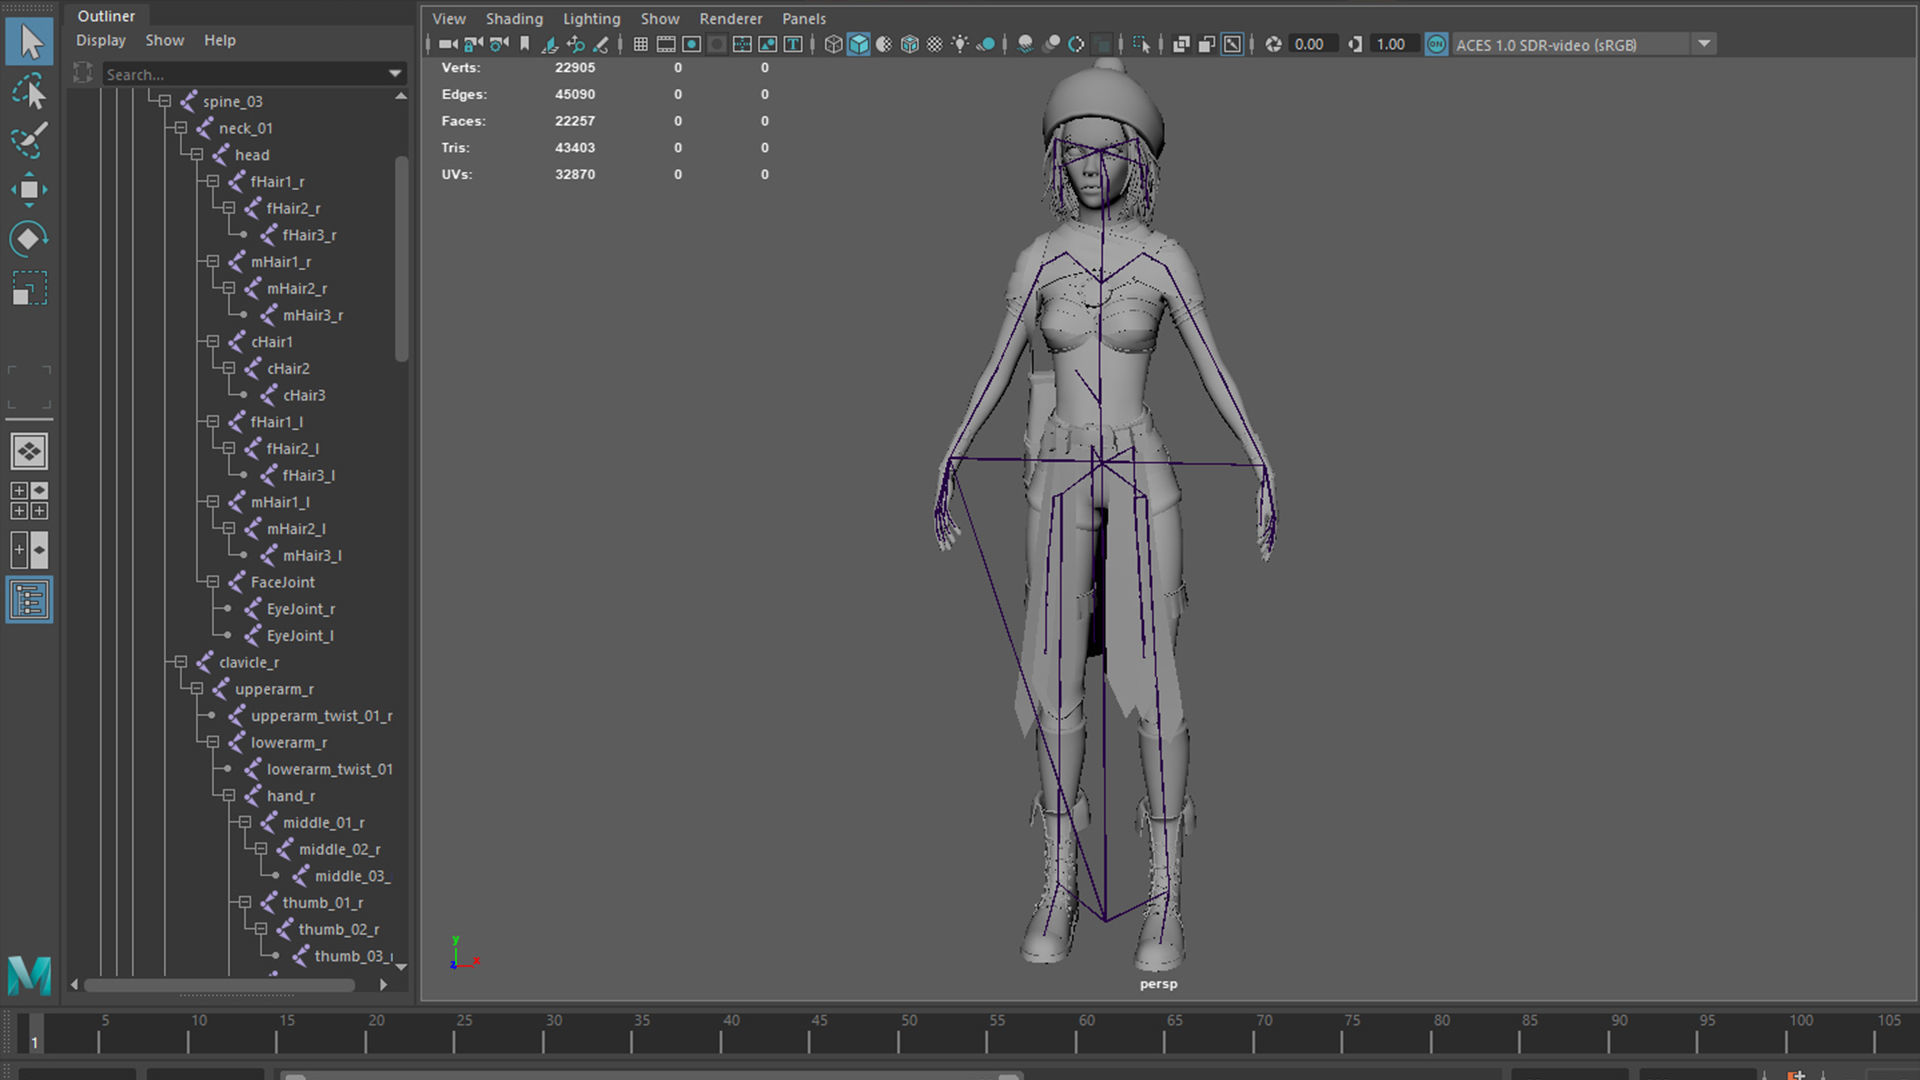
Task: Enable wireframe shading cube icon
Action: click(833, 44)
